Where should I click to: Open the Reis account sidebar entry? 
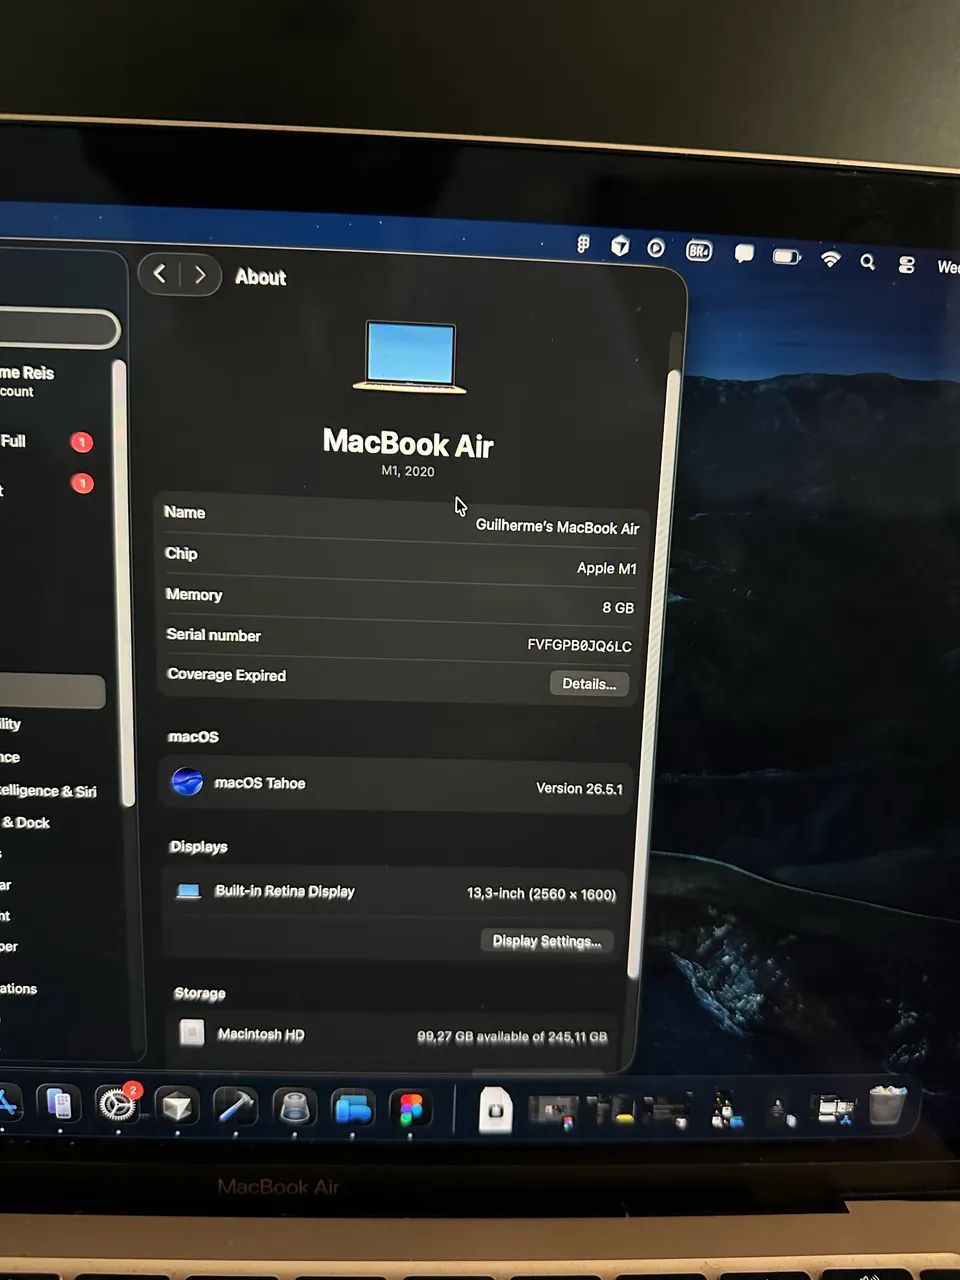click(28, 380)
